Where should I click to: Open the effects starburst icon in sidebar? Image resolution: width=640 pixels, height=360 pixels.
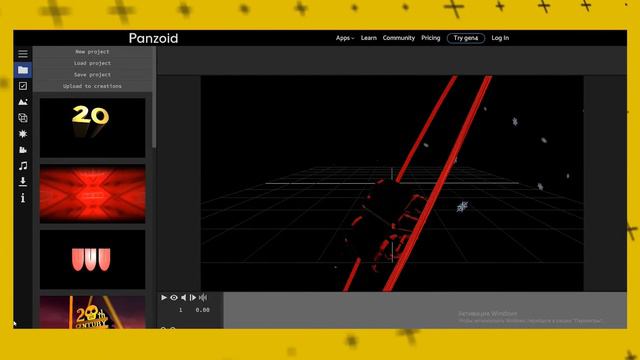pyautogui.click(x=23, y=133)
